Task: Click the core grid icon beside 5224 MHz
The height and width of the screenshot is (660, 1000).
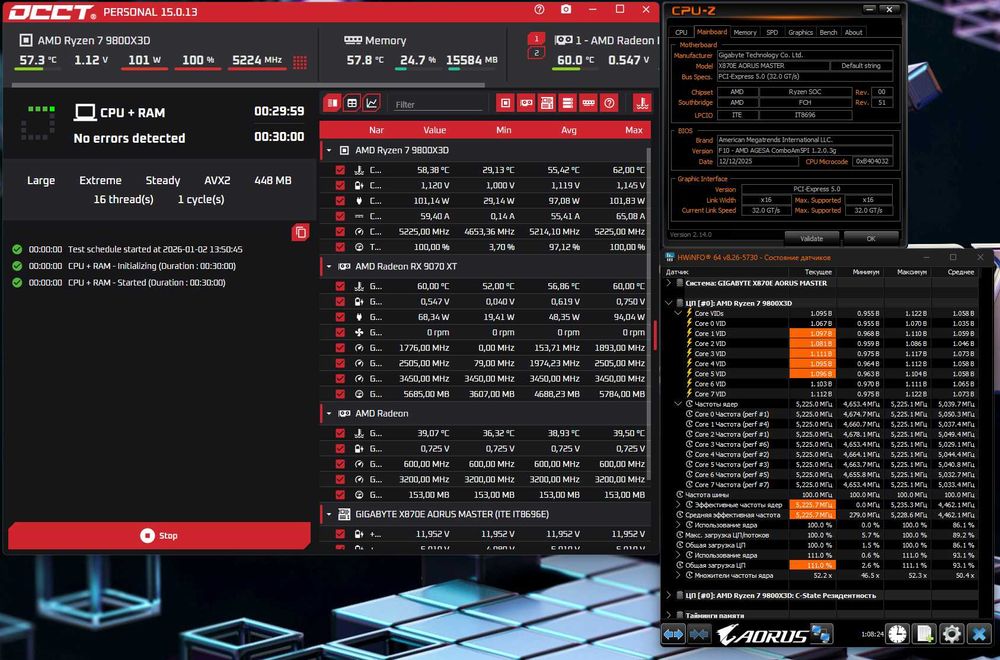Action: click(x=300, y=62)
